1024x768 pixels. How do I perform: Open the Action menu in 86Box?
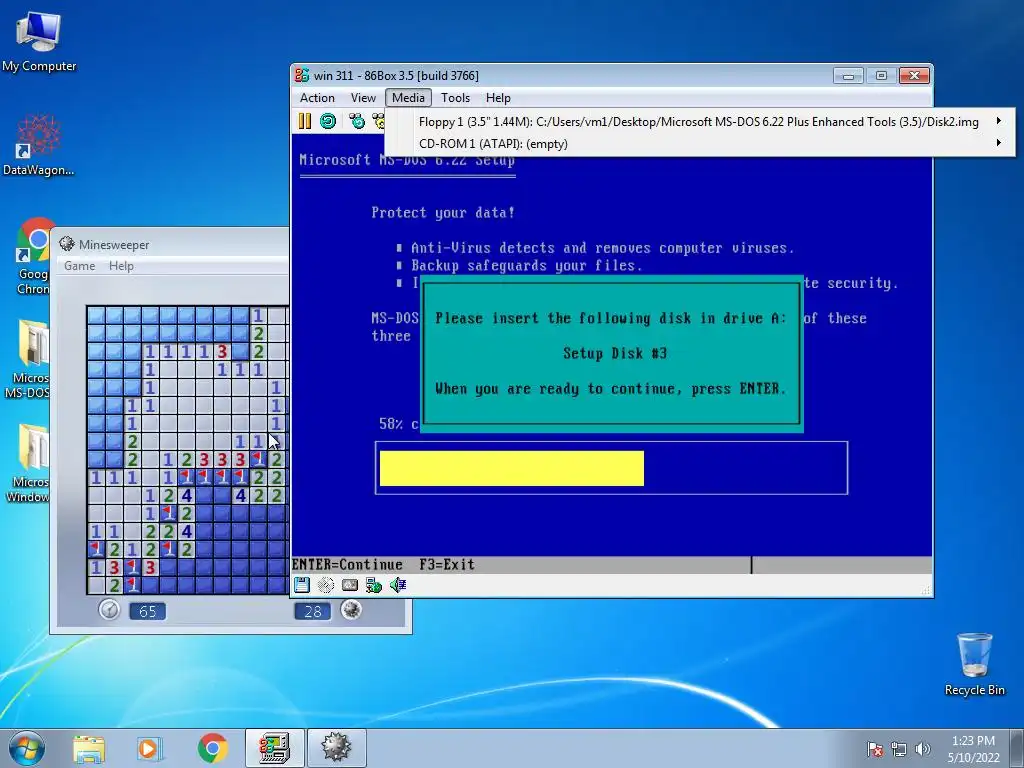tap(317, 98)
